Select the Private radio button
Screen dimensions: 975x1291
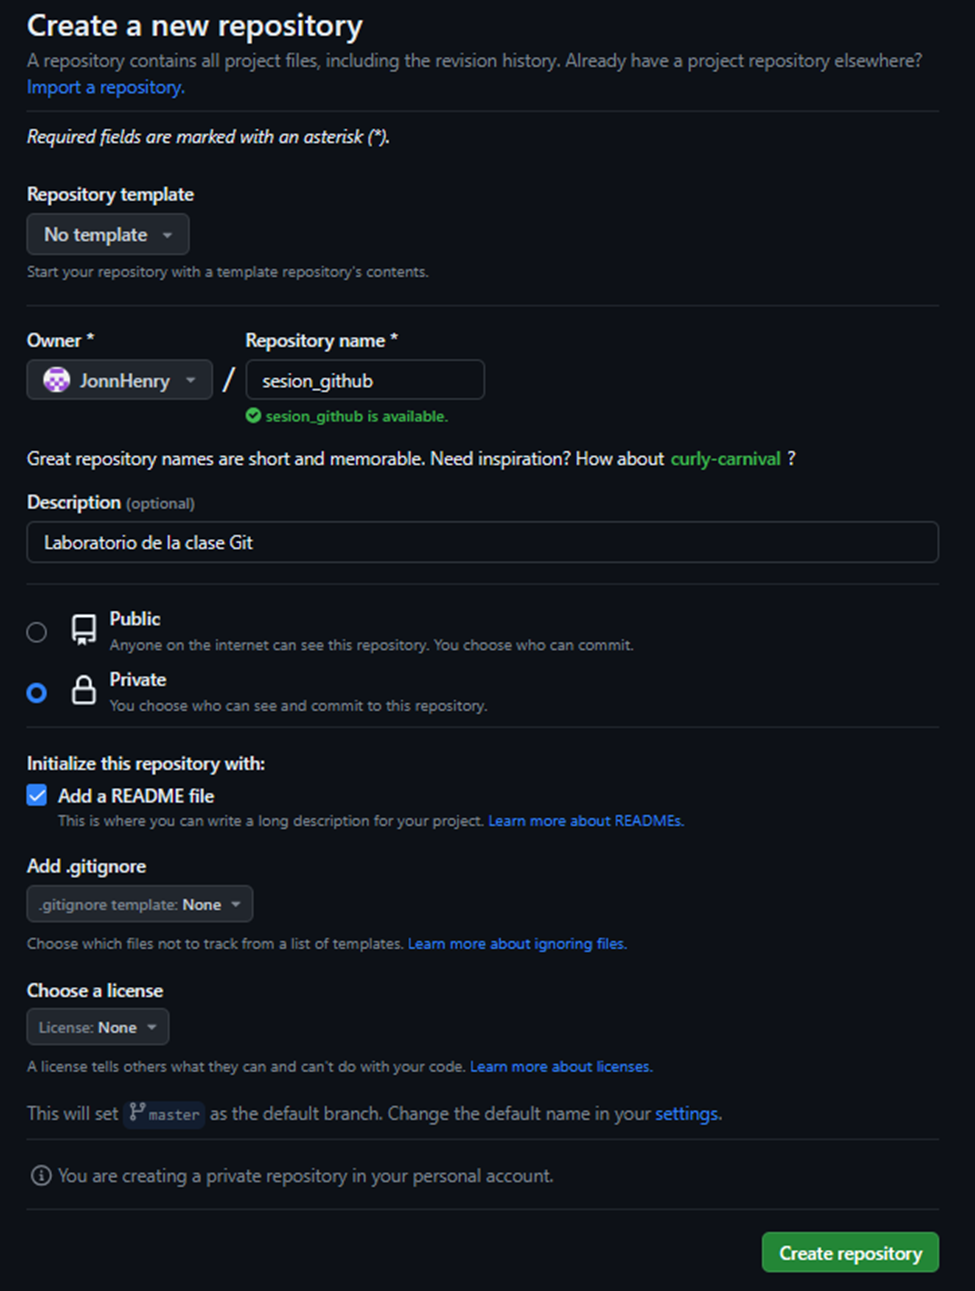[x=37, y=692]
